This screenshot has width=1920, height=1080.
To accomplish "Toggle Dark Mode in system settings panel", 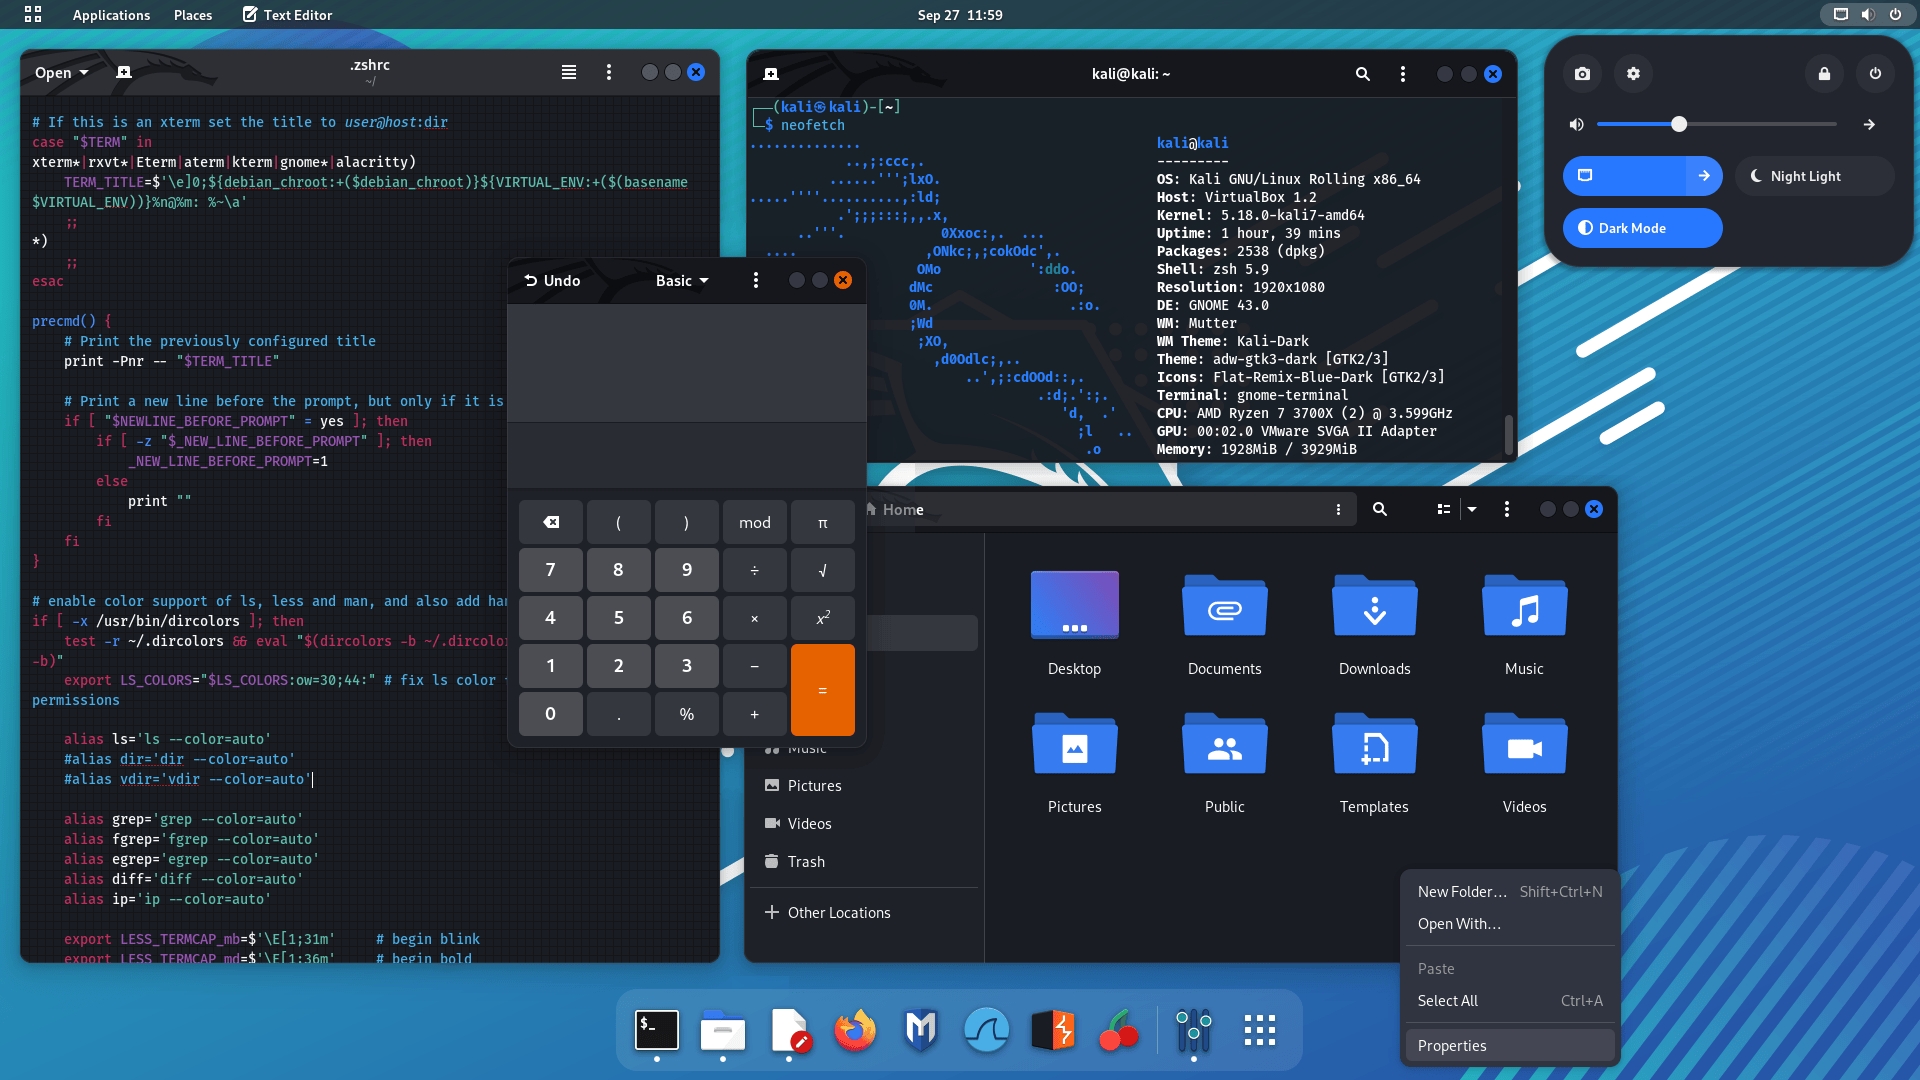I will click(x=1642, y=228).
